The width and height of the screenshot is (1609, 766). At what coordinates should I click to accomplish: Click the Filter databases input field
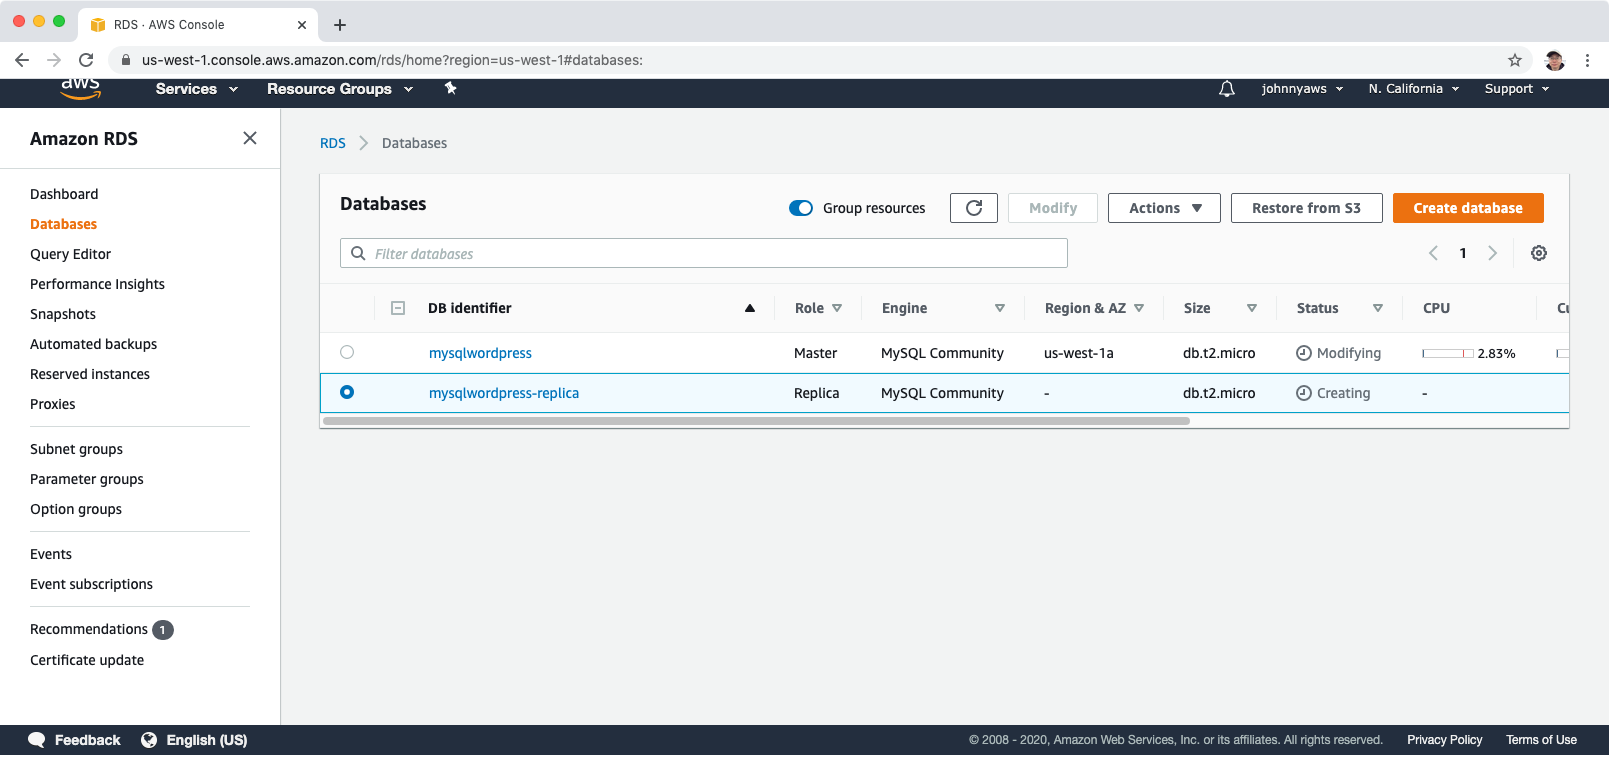(x=704, y=253)
